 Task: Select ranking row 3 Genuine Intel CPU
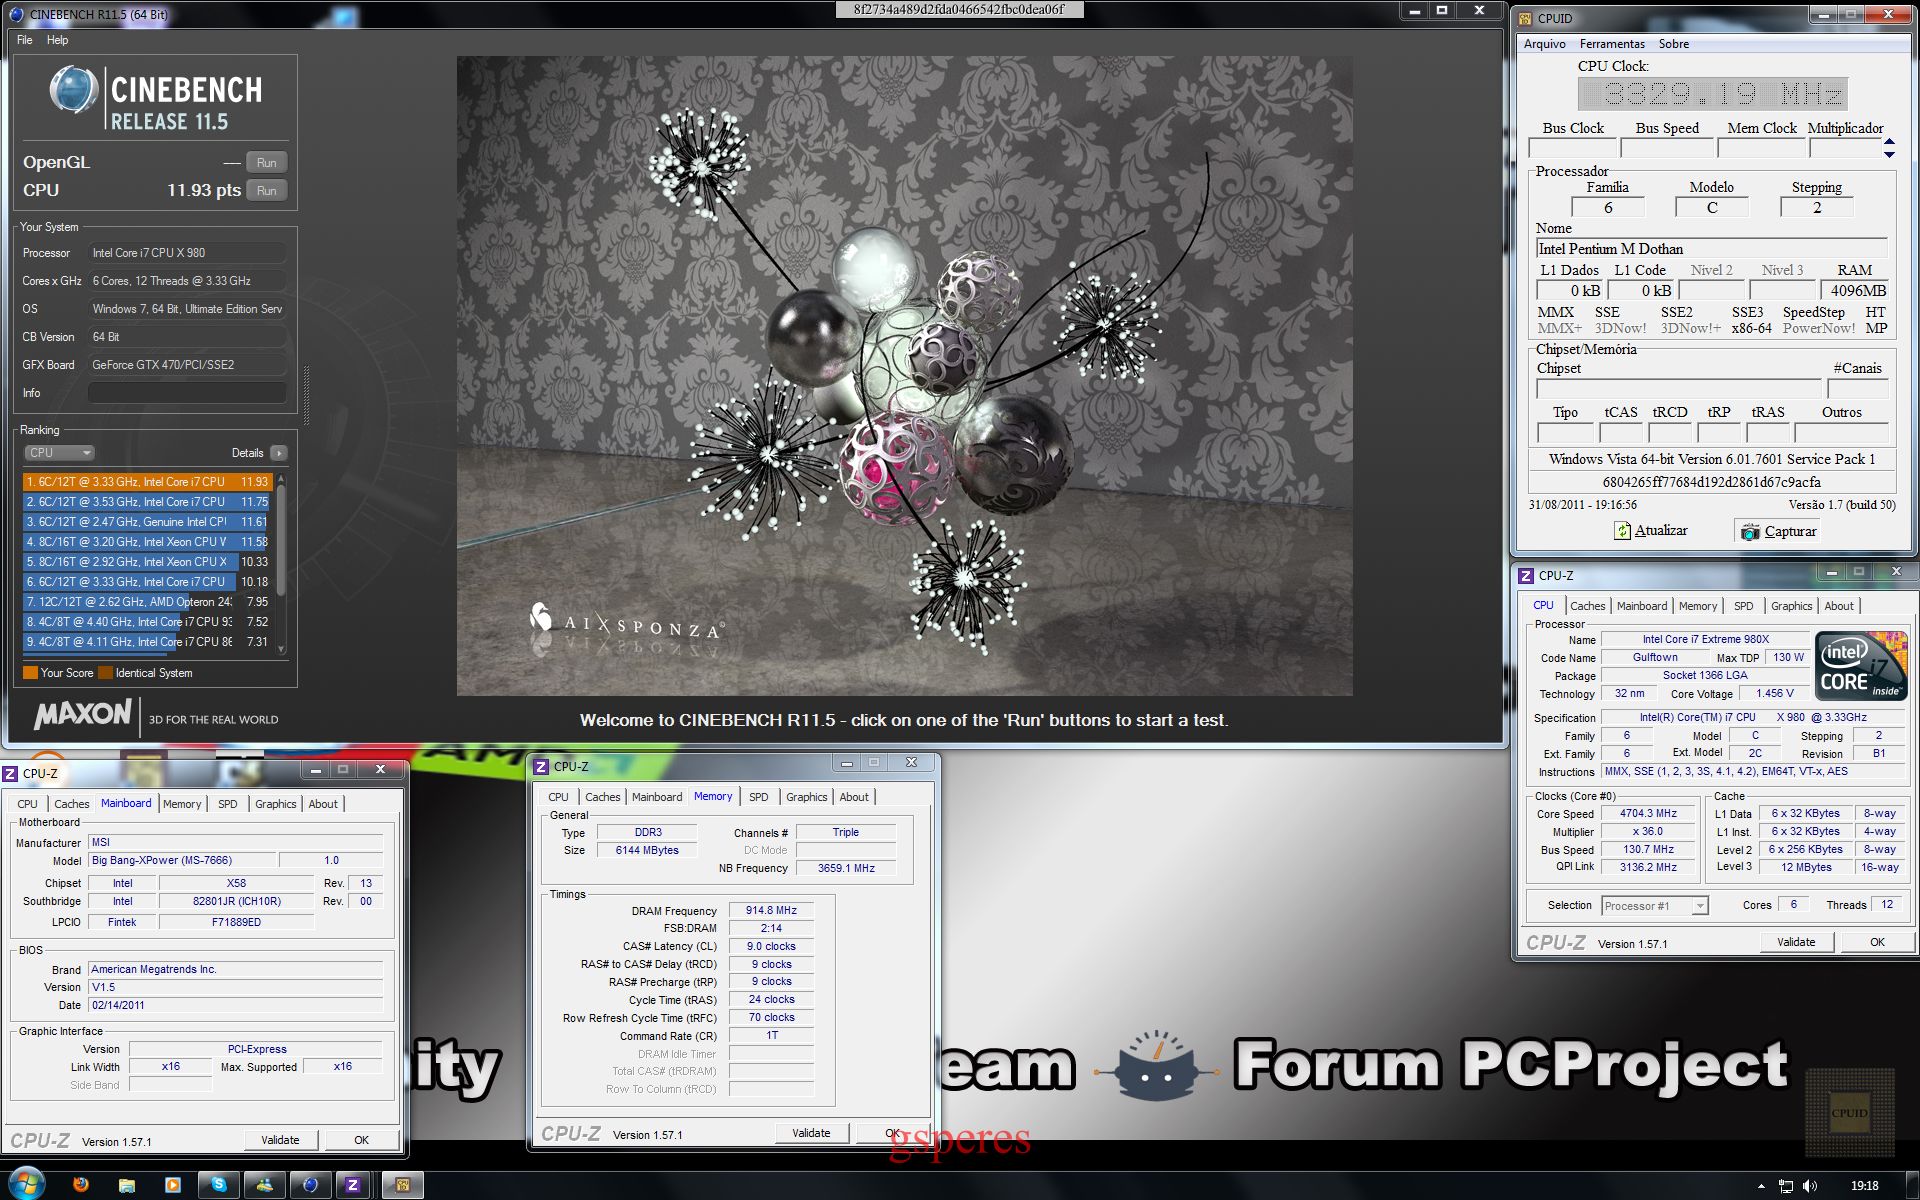[146, 522]
